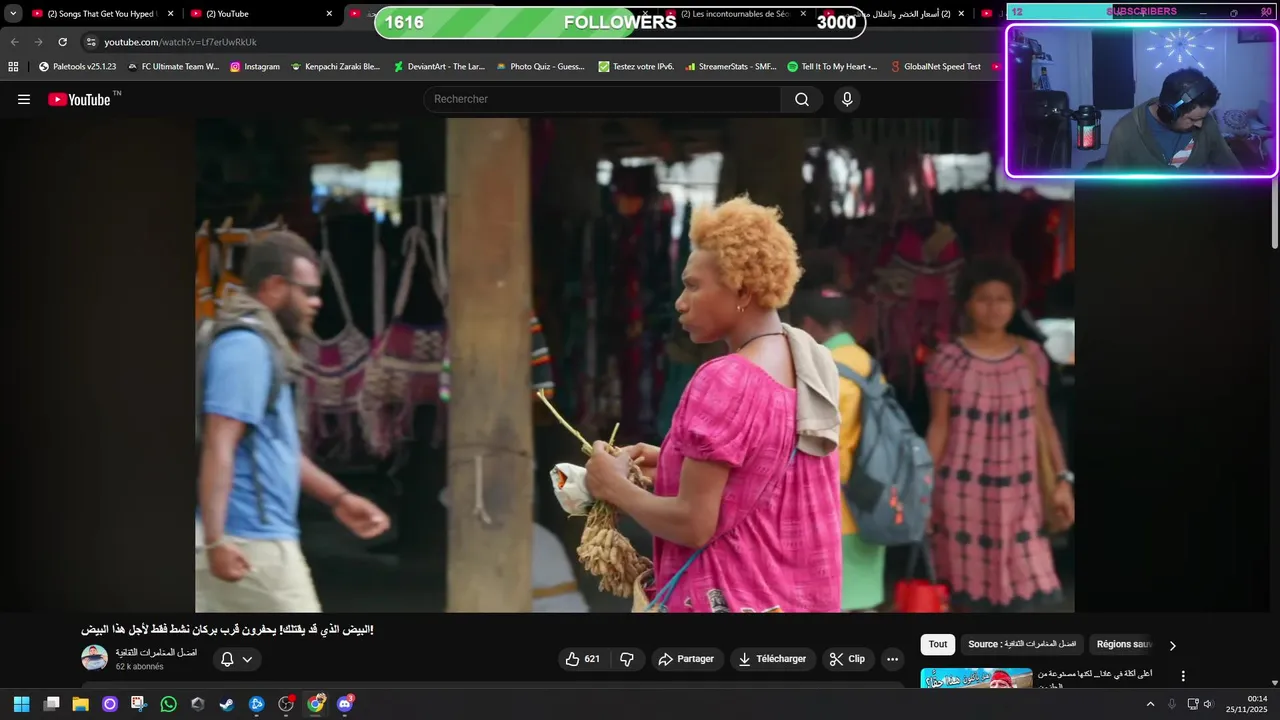Open the Windows Start menu
This screenshot has height=720, width=1280.
pos(21,704)
